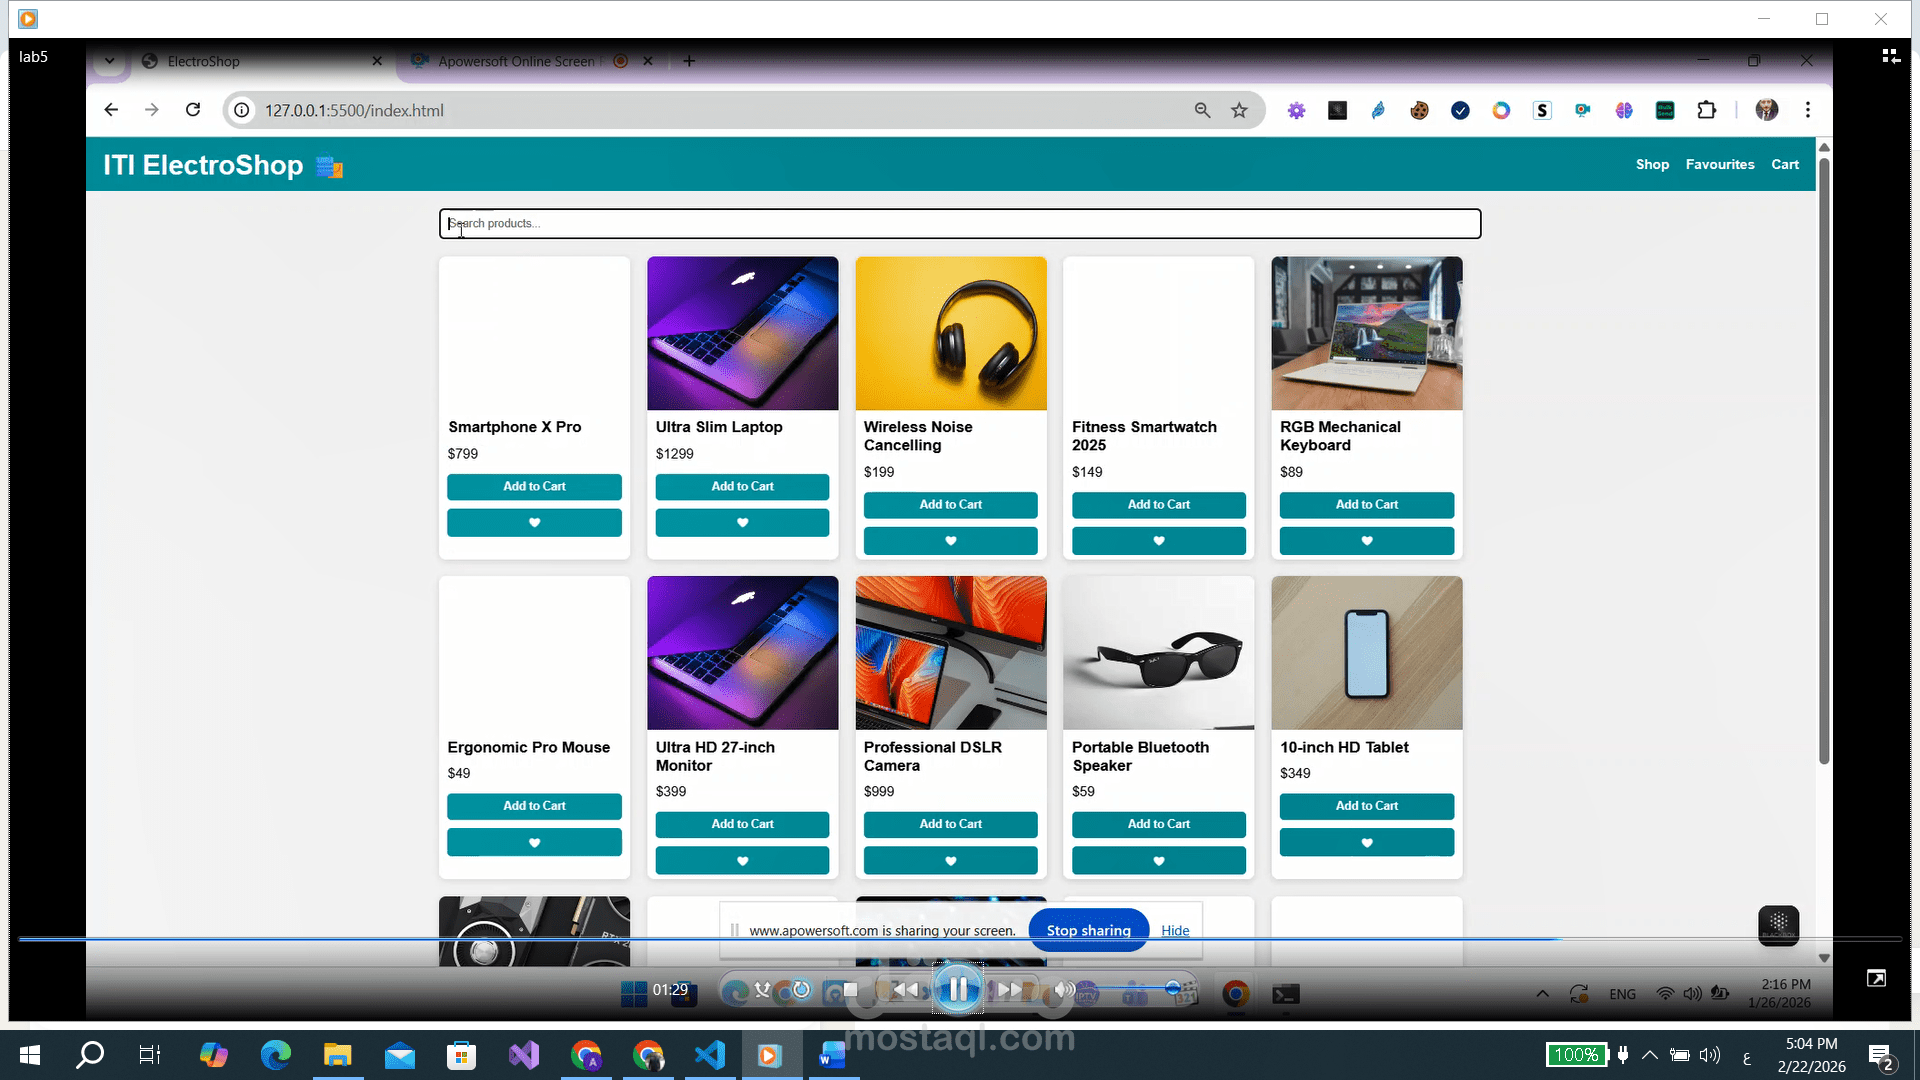The image size is (1920, 1080).
Task: Toggle the repeat playback icon
Action: click(801, 990)
